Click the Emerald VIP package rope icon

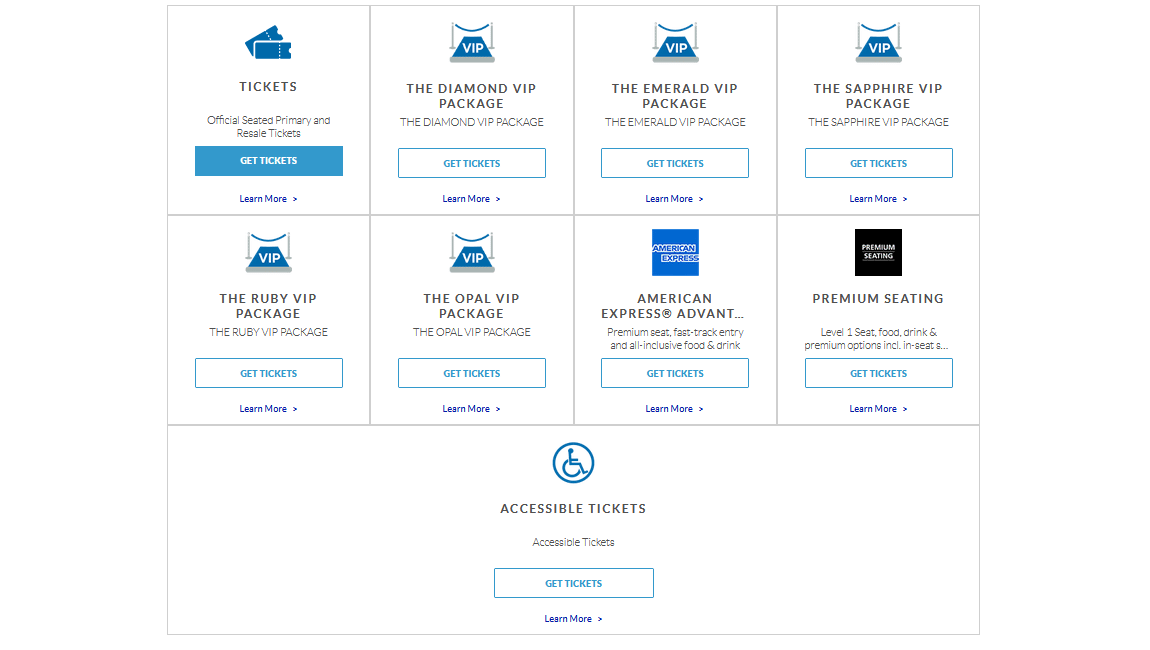pos(675,43)
